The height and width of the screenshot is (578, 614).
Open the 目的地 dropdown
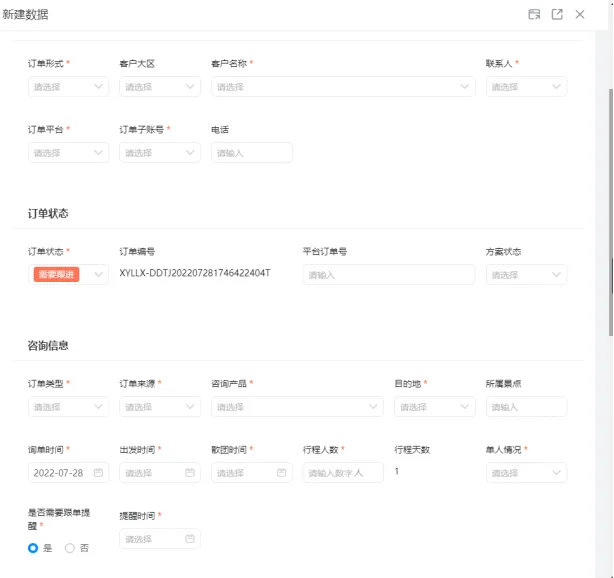tap(435, 406)
